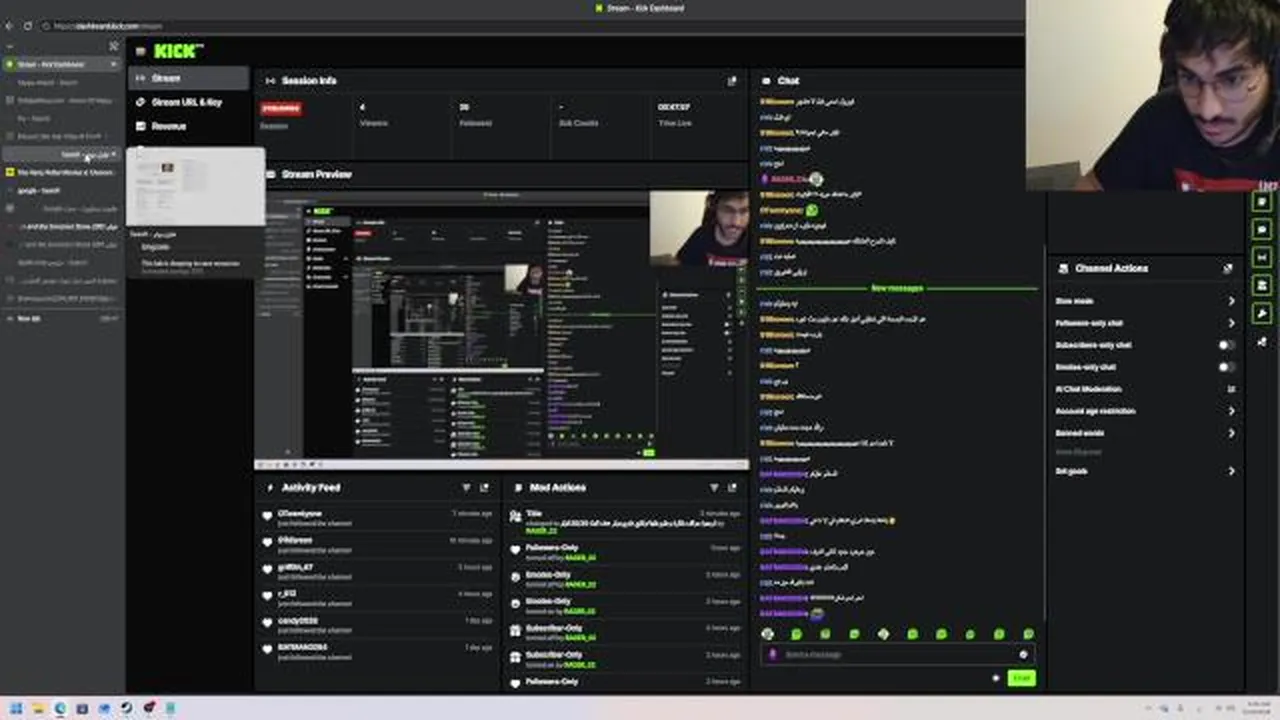
Task: Click the Chat panel header icon
Action: 766,81
